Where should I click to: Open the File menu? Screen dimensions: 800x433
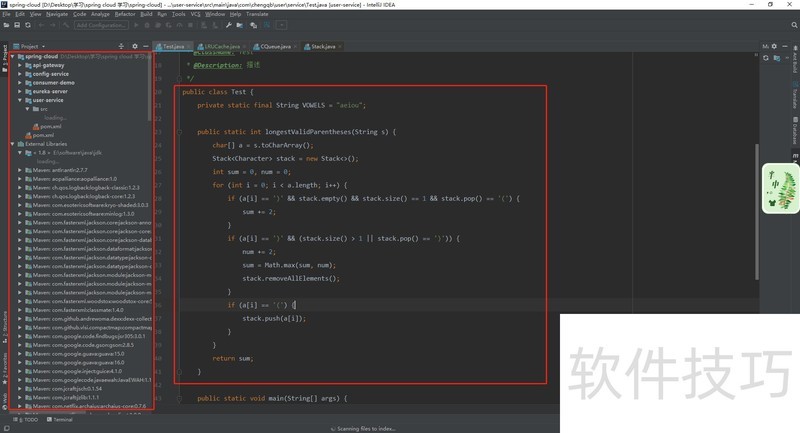(x=6, y=14)
